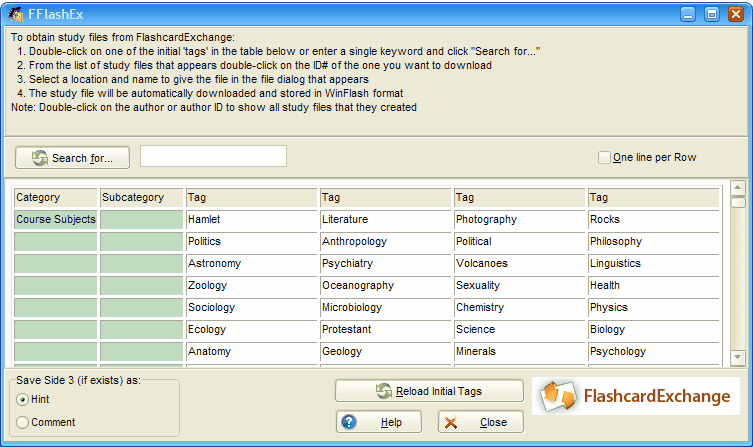753x447 pixels.
Task: Click the table scrollbar thumb
Action: [x=738, y=202]
